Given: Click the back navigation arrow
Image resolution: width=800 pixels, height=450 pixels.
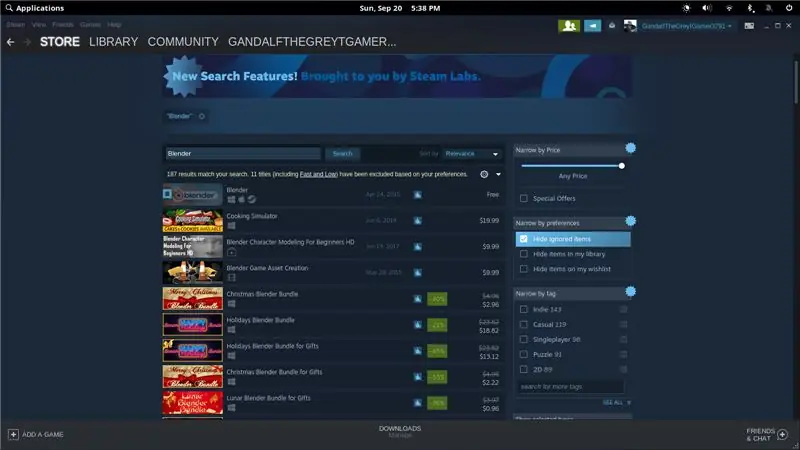Looking at the screenshot, I should 11,42.
